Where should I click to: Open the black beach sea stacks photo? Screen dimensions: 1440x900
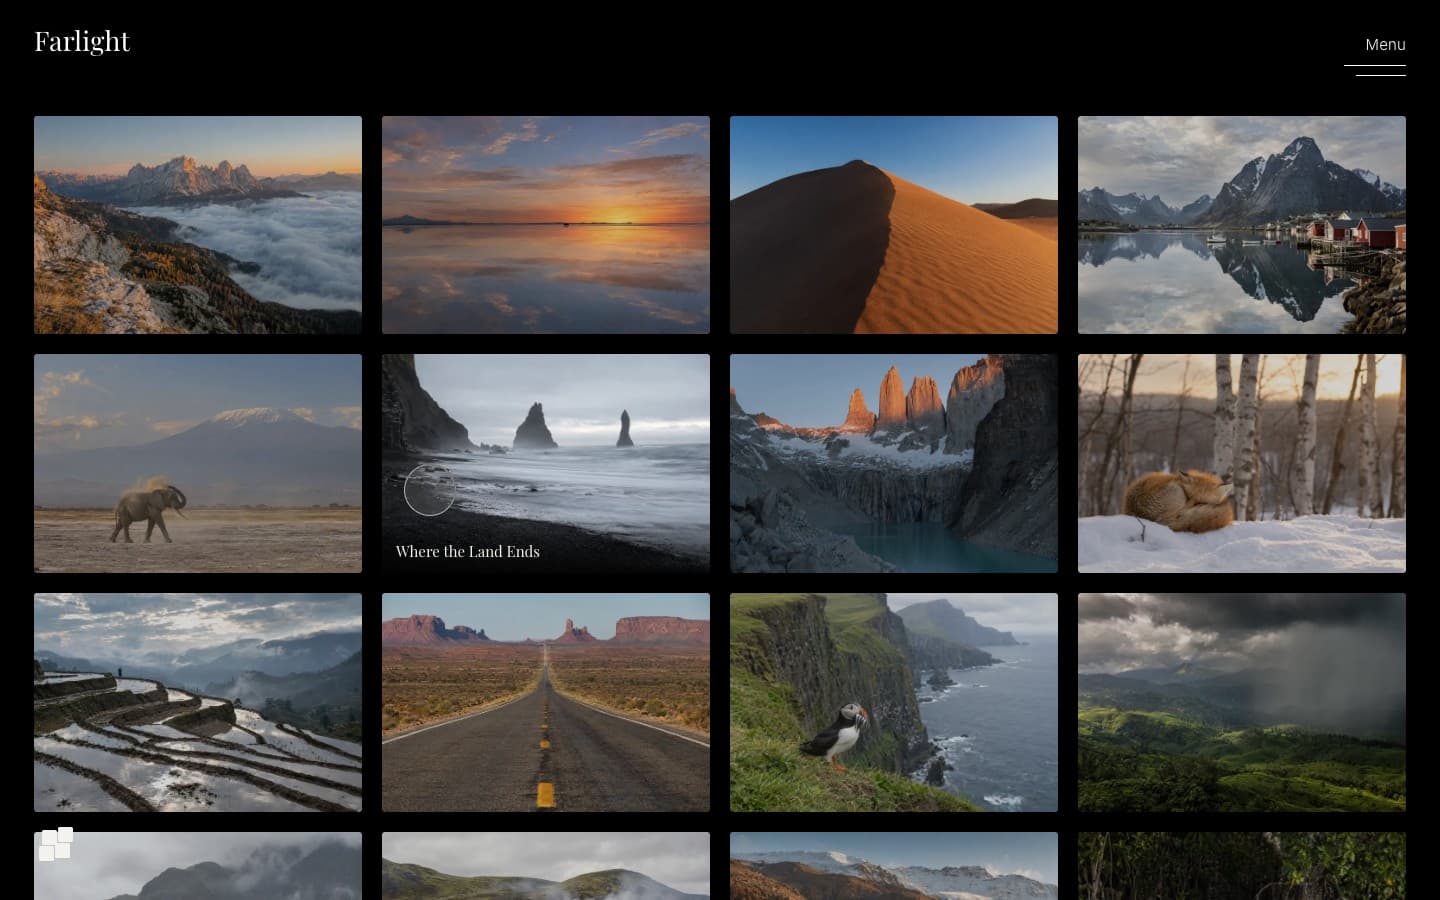pos(546,463)
